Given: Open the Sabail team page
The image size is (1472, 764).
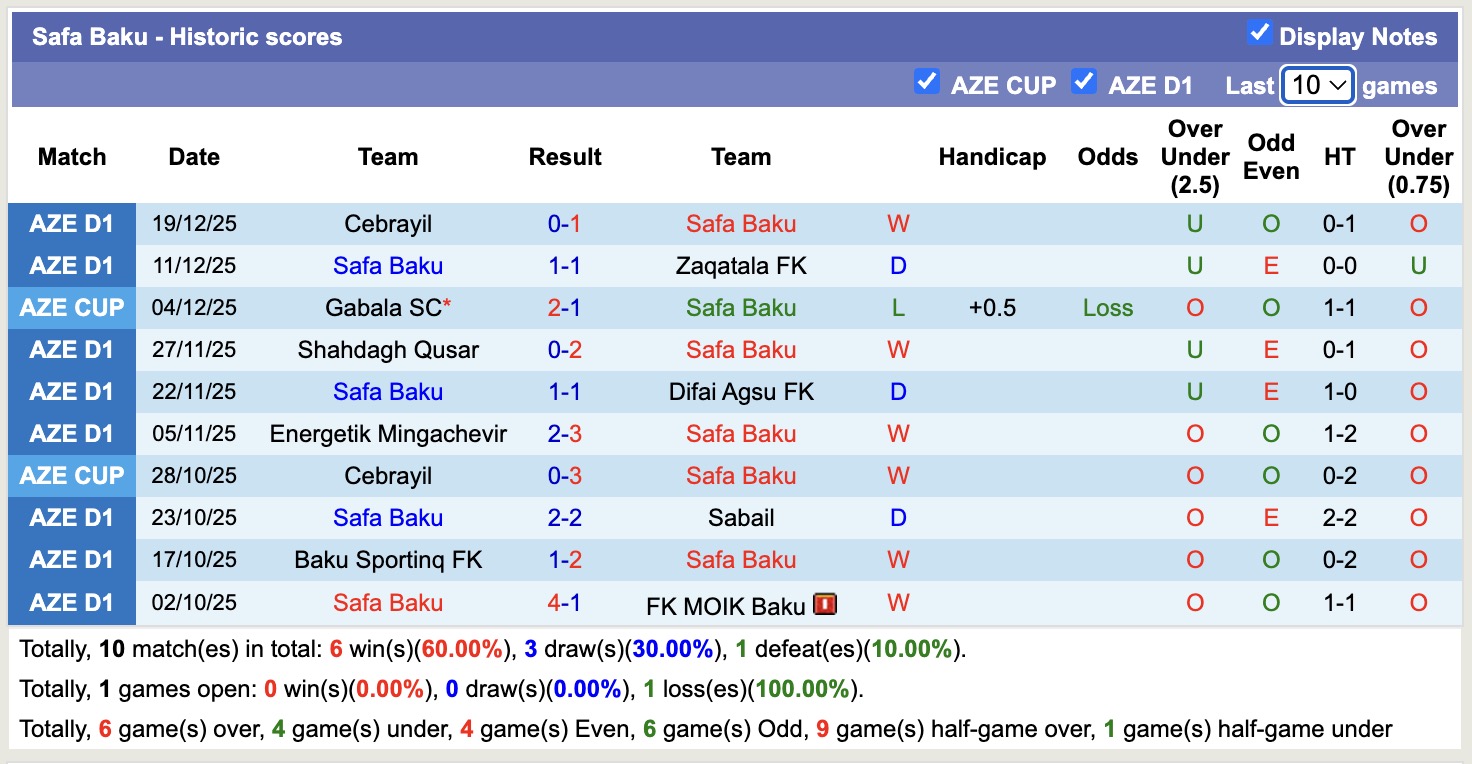Looking at the screenshot, I should tap(741, 517).
